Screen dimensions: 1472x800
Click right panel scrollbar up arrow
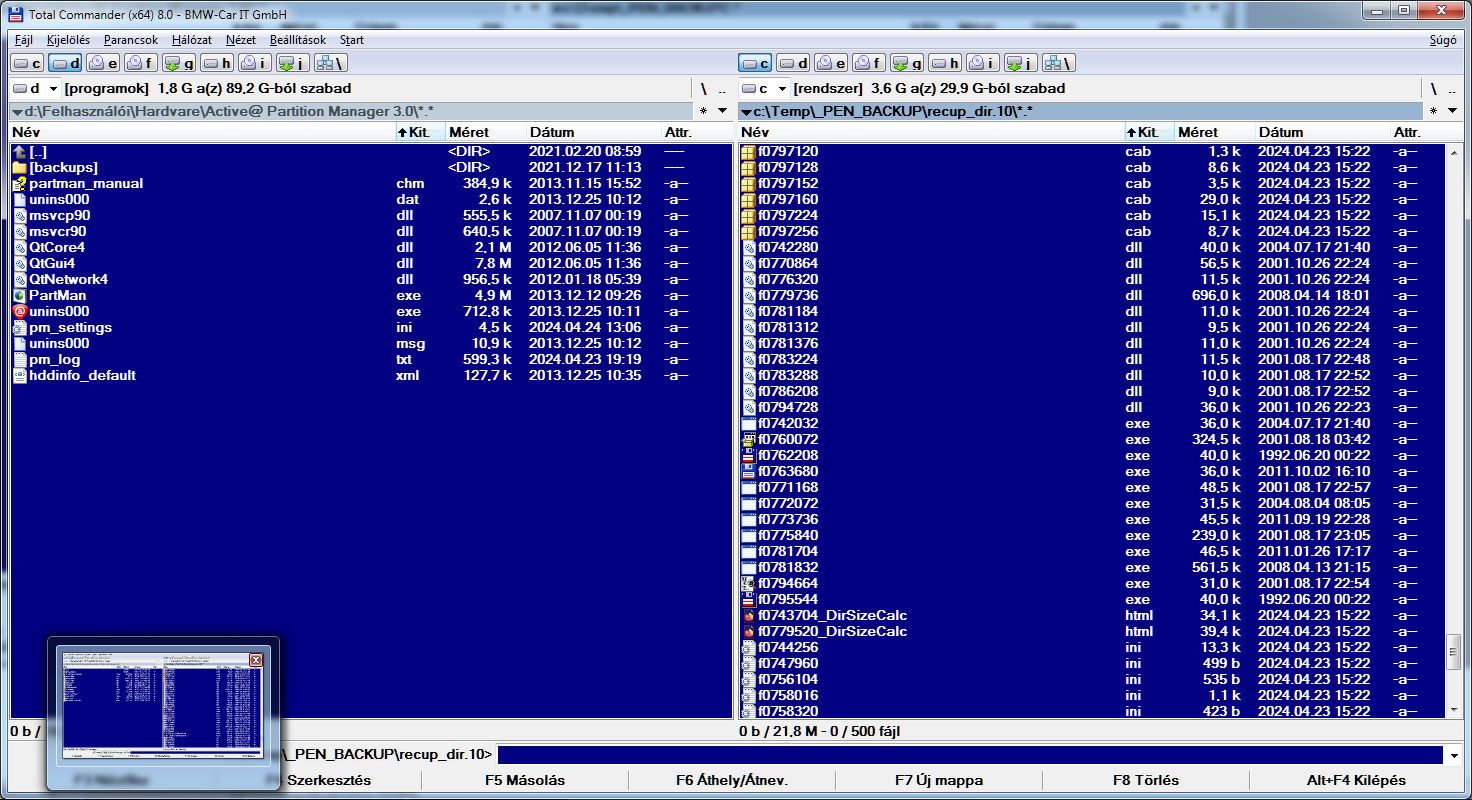(1454, 151)
